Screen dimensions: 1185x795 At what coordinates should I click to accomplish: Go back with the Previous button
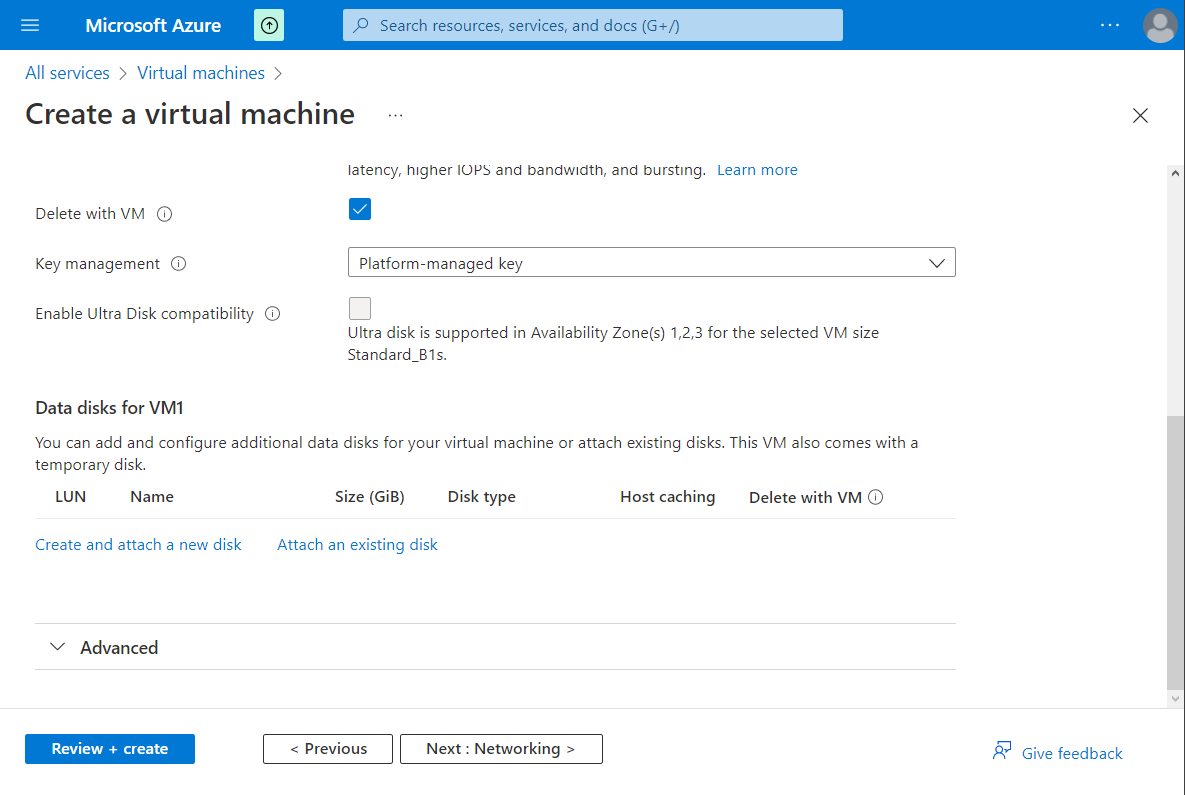tap(328, 749)
